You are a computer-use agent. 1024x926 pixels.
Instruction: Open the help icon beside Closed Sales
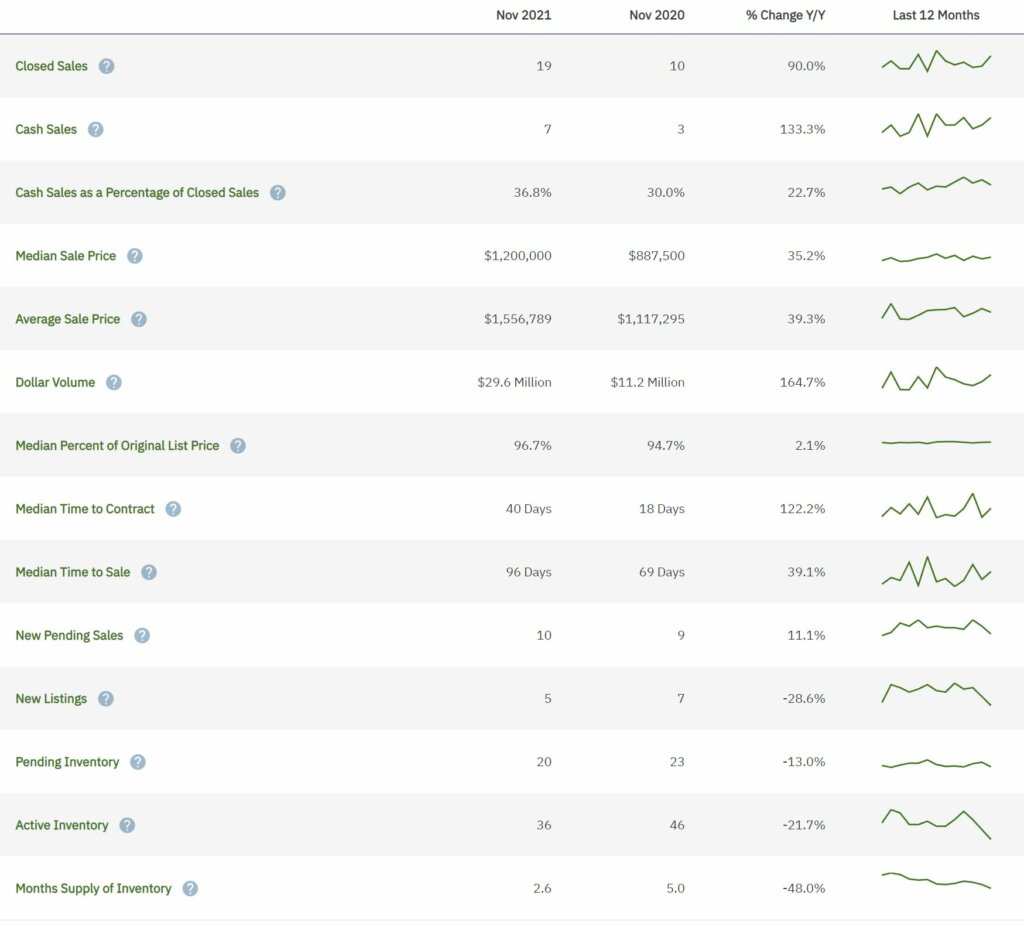[x=106, y=66]
